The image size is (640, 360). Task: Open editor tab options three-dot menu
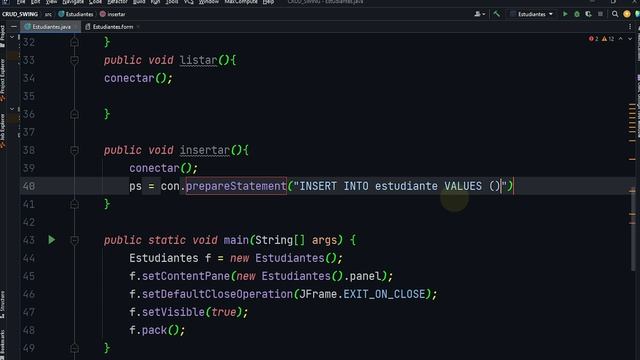pos(630,27)
